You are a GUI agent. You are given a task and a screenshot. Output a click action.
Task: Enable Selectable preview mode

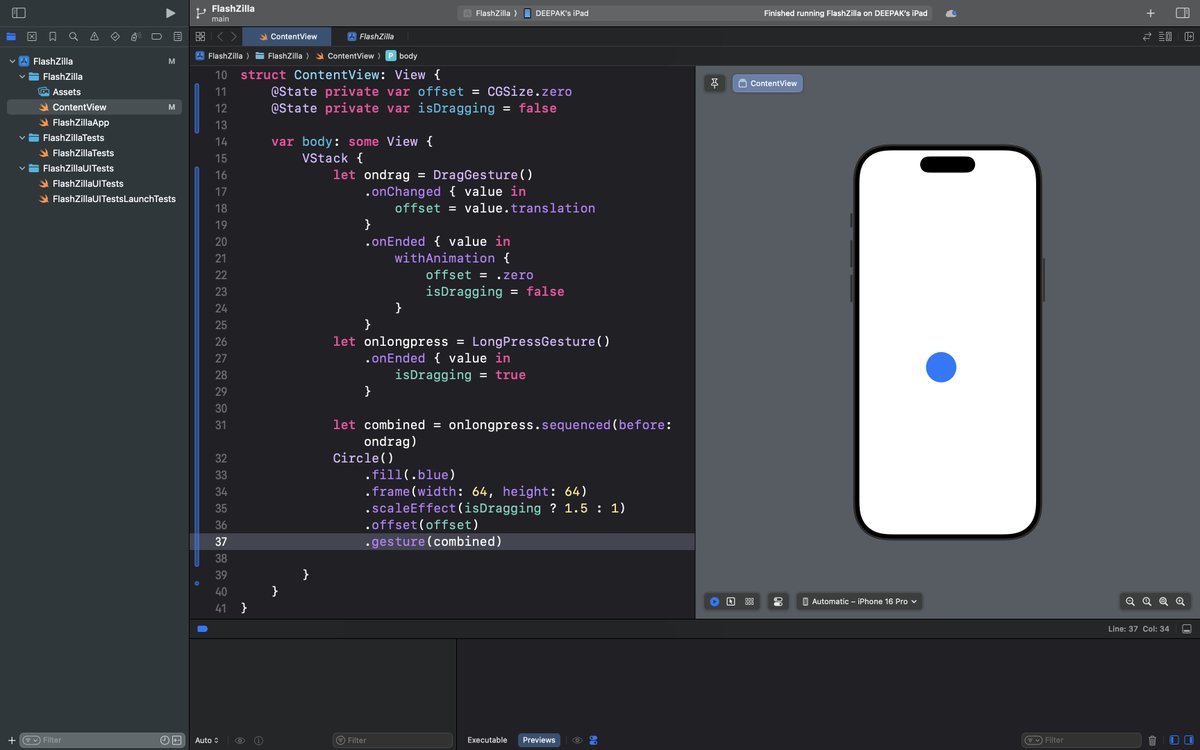coord(731,601)
